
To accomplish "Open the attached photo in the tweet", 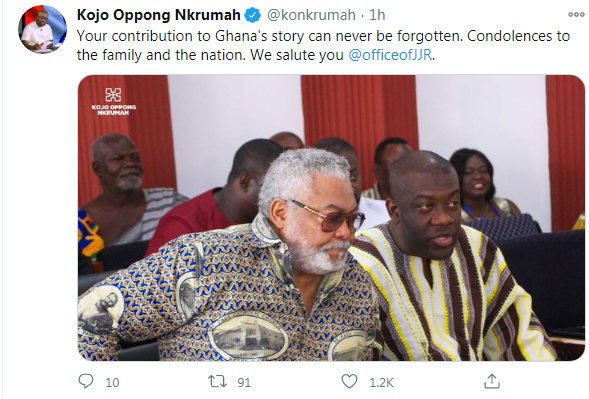I will (x=331, y=218).
